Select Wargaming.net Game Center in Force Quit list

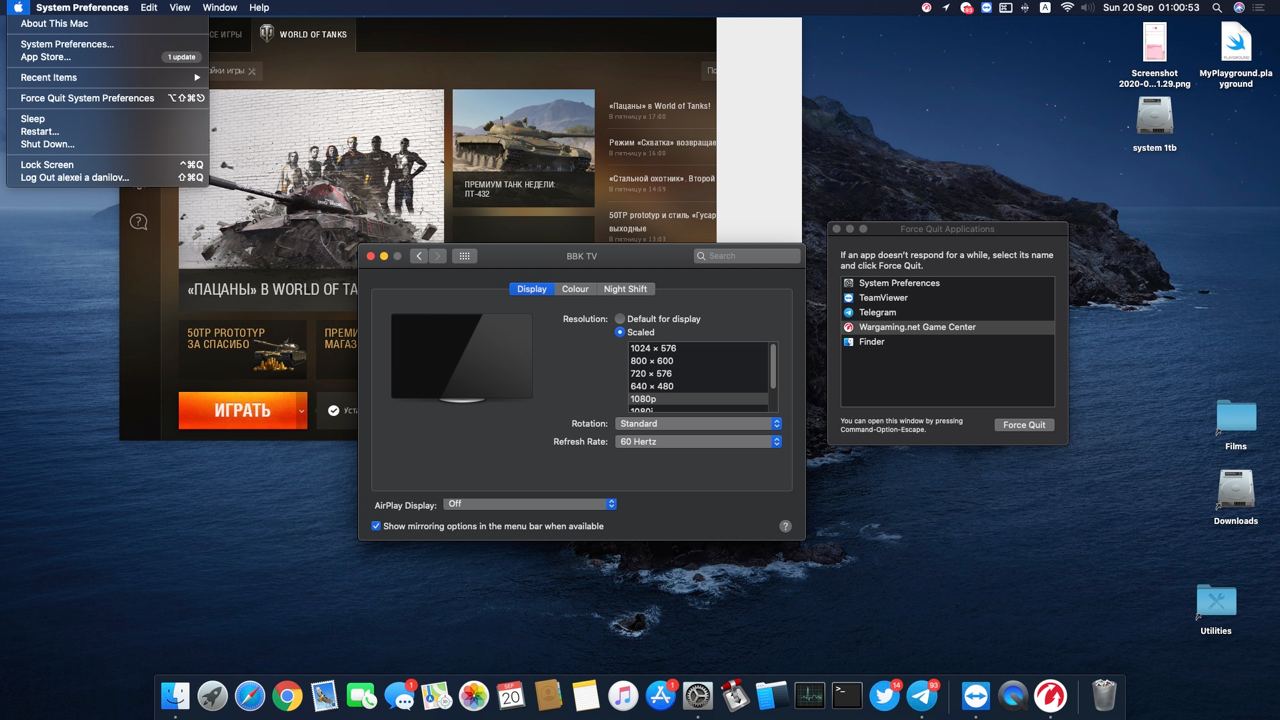[948, 327]
